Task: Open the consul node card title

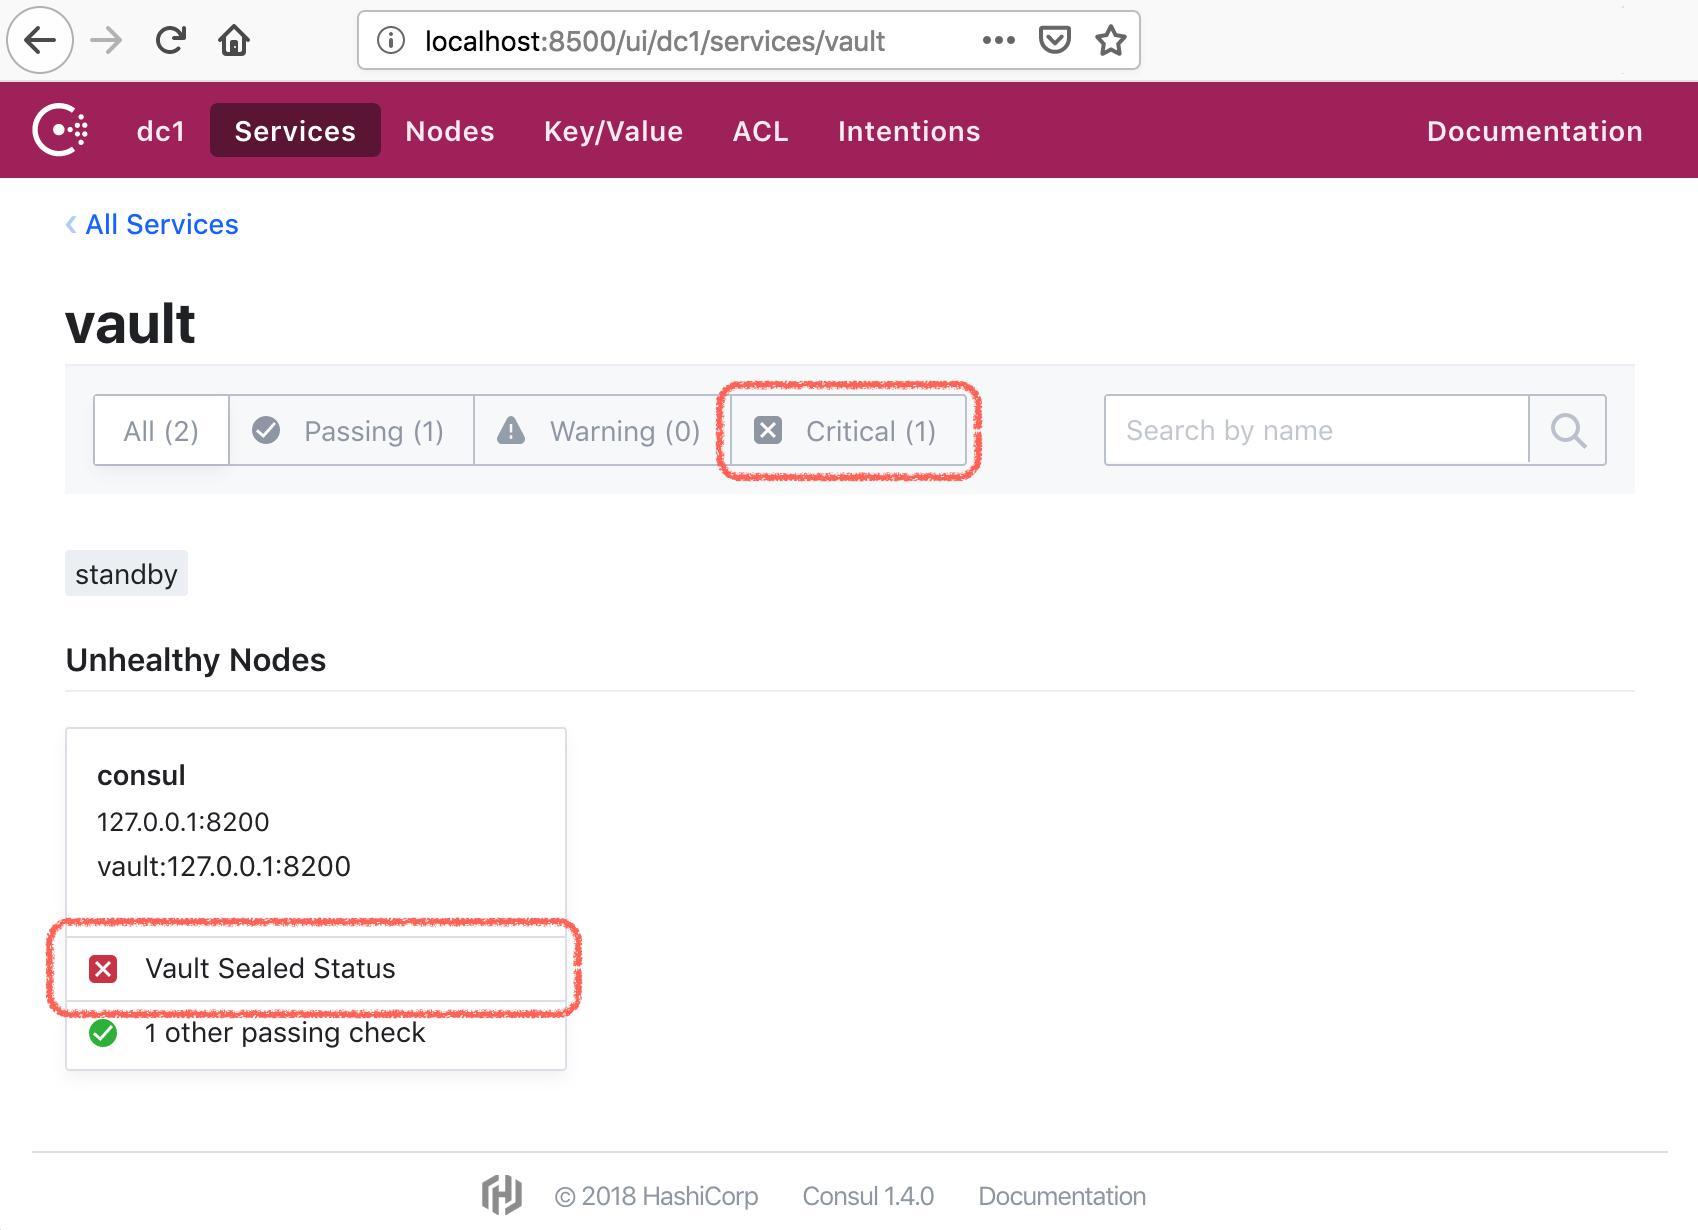Action: point(141,775)
